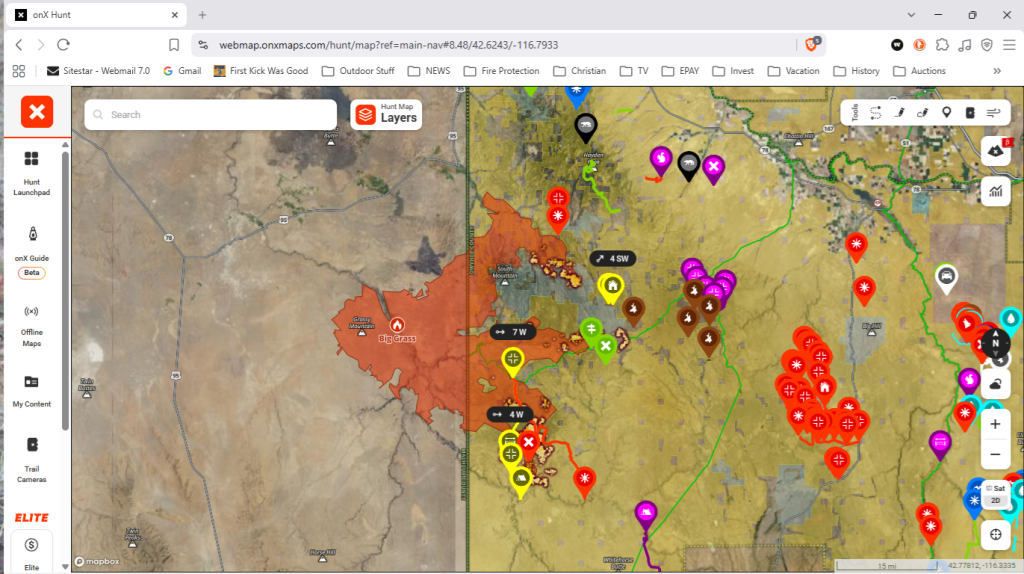Reset map orientation with the N compass
Screen dimensions: 1024x574
point(995,343)
